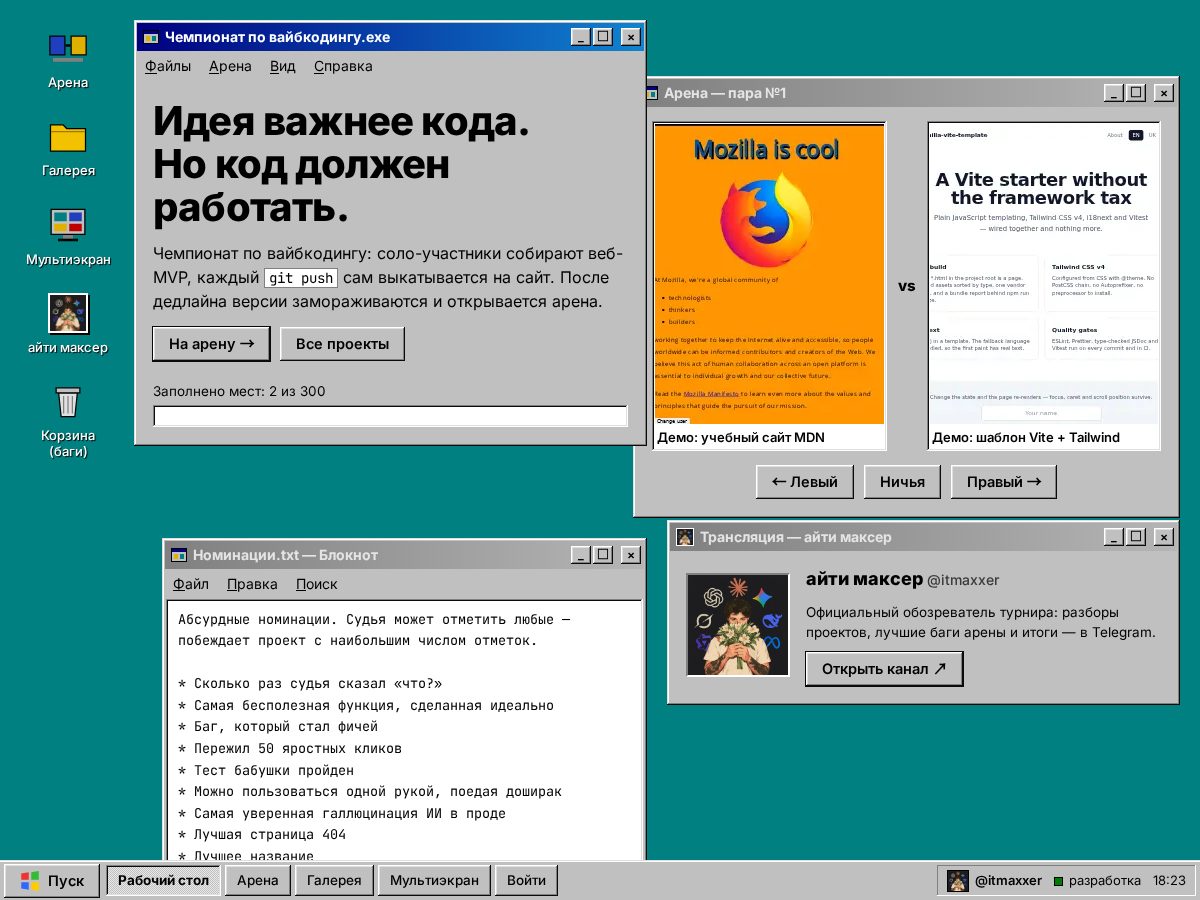The height and width of the screenshot is (900, 1200).
Task: Open Файлы menu in Чемпионат window
Action: (x=168, y=67)
